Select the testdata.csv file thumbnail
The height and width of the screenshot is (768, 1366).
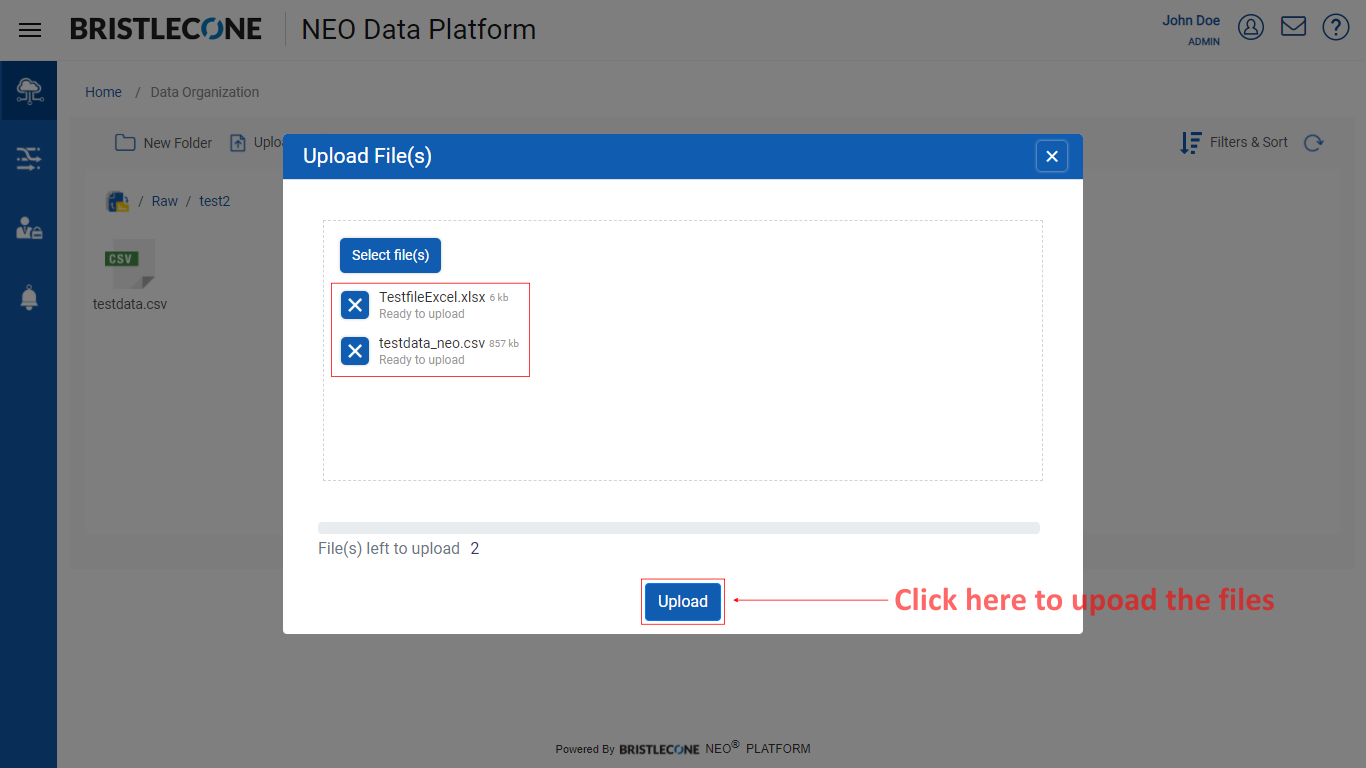129,264
